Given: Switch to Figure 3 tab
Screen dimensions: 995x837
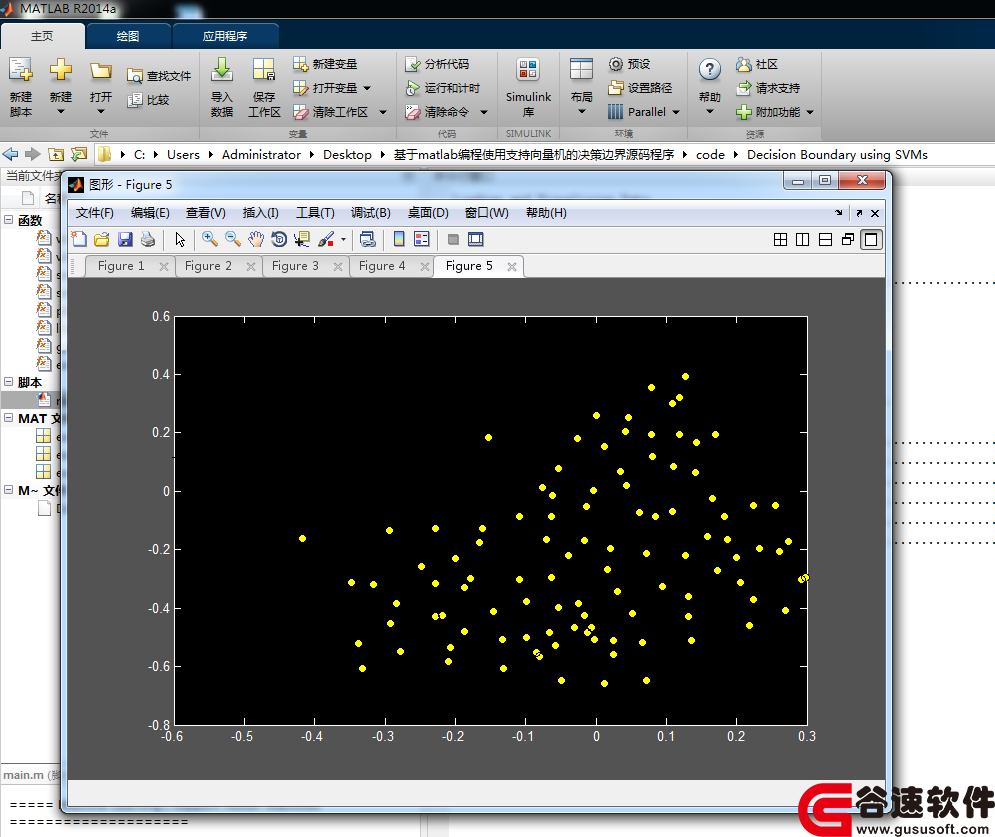Looking at the screenshot, I should click(295, 266).
